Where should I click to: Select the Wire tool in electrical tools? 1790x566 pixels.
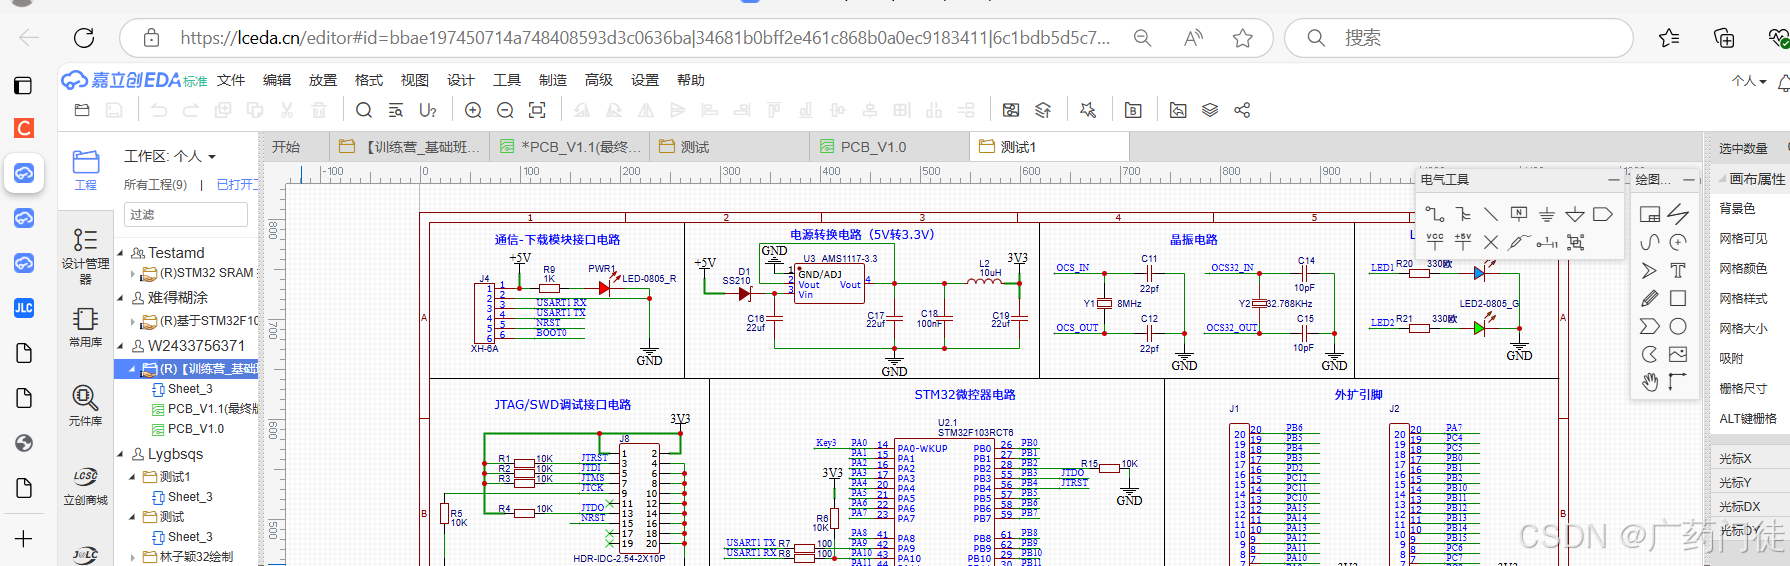click(1435, 214)
